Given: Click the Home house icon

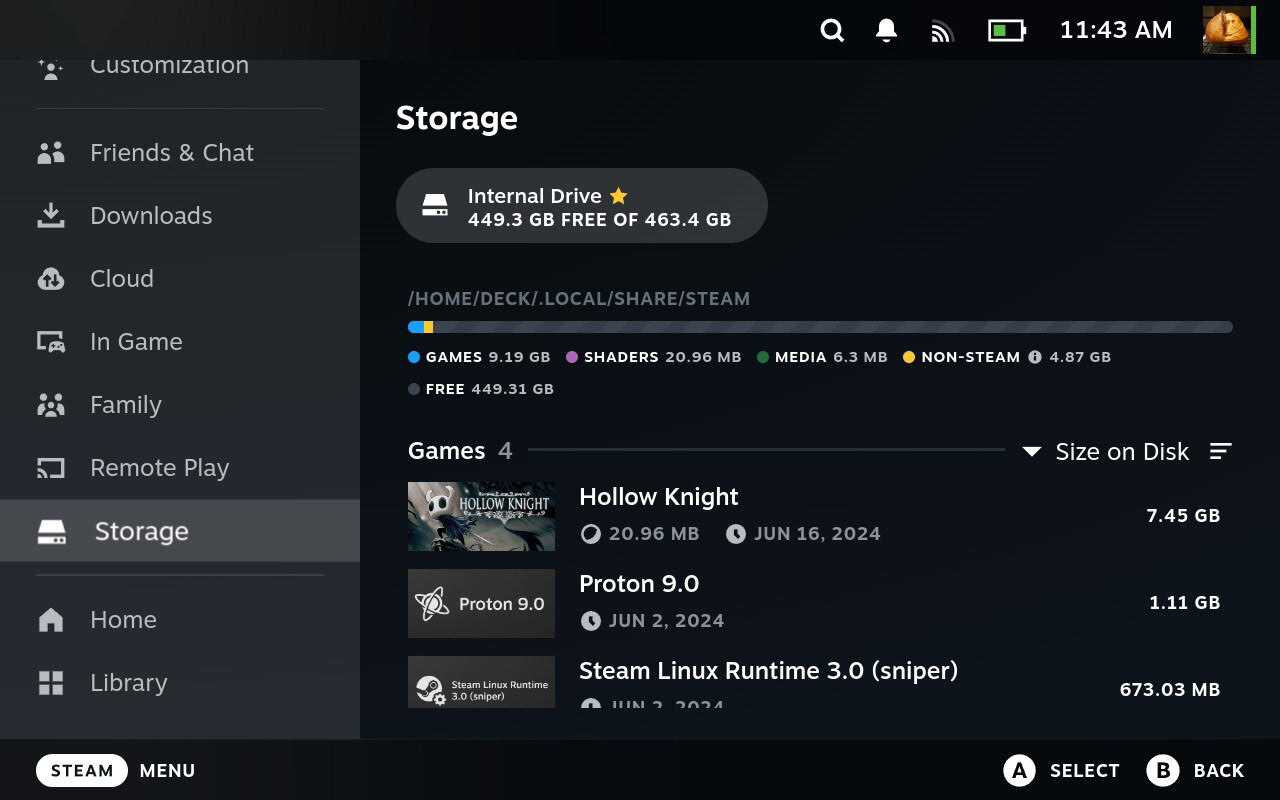Looking at the screenshot, I should 51,620.
